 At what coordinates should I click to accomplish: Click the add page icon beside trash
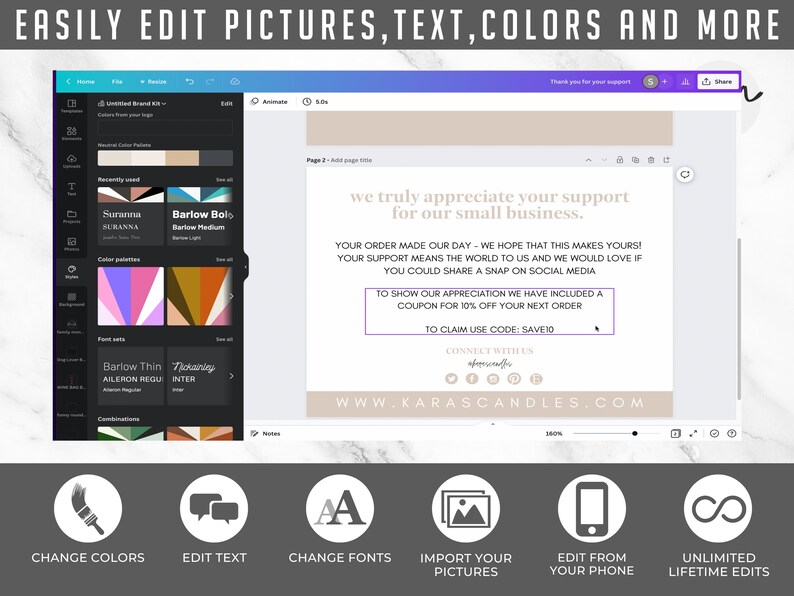(666, 160)
